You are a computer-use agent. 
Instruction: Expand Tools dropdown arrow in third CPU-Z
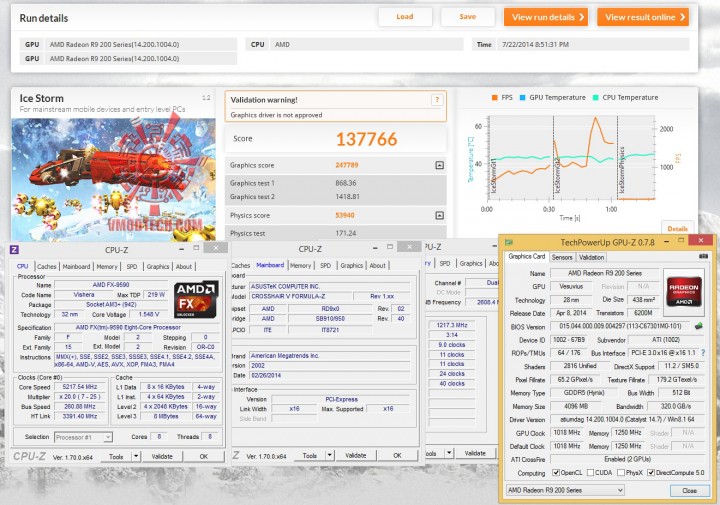(x=450, y=453)
